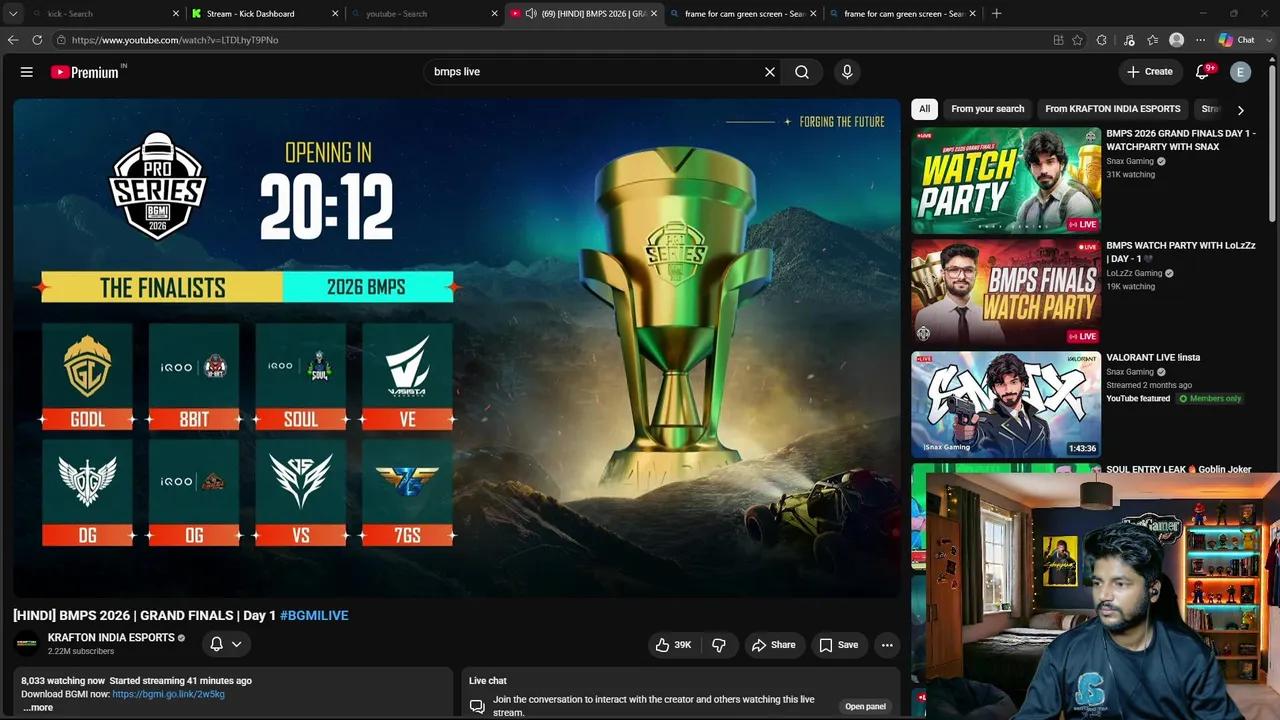Click the Share button

point(774,645)
